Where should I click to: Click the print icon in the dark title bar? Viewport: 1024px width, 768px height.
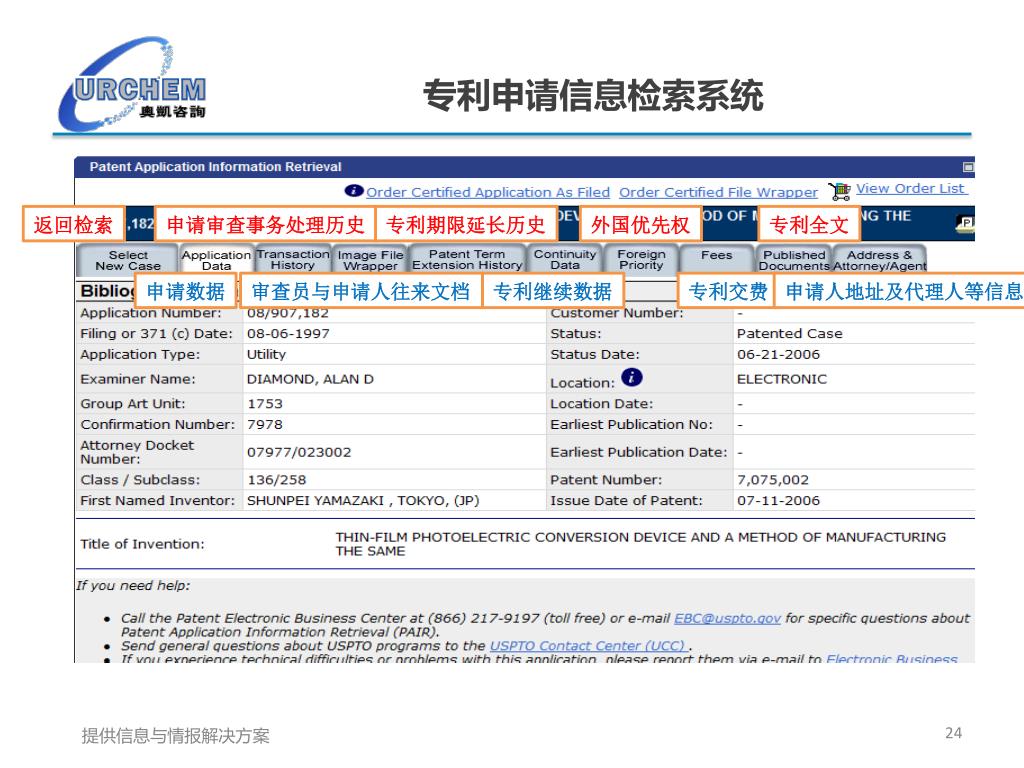pos(965,223)
